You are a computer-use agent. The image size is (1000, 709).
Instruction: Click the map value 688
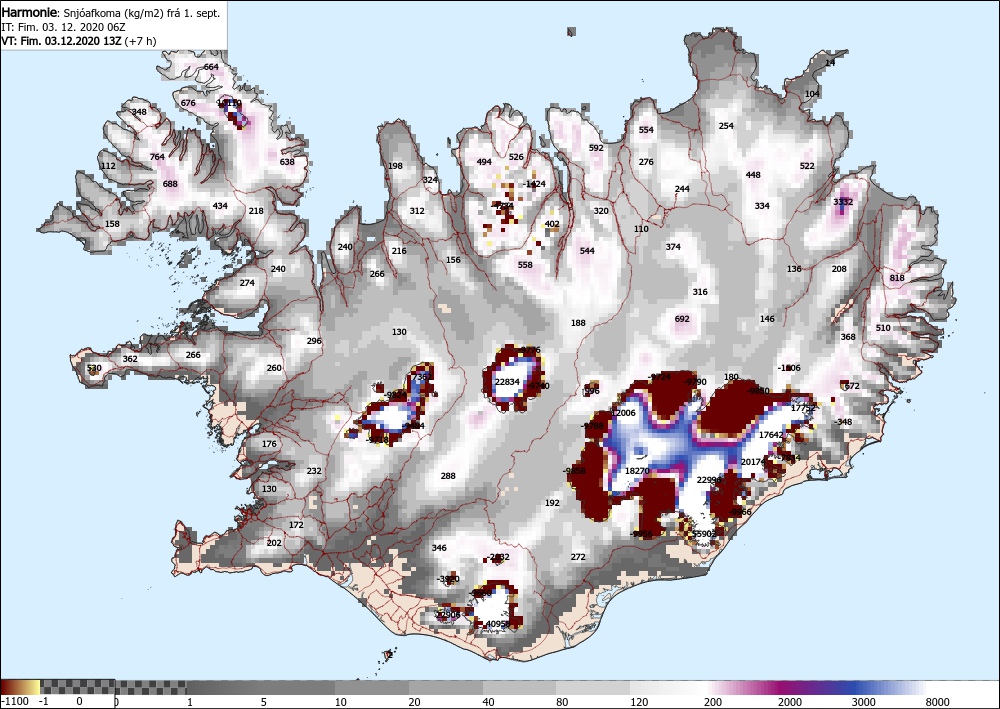(170, 184)
